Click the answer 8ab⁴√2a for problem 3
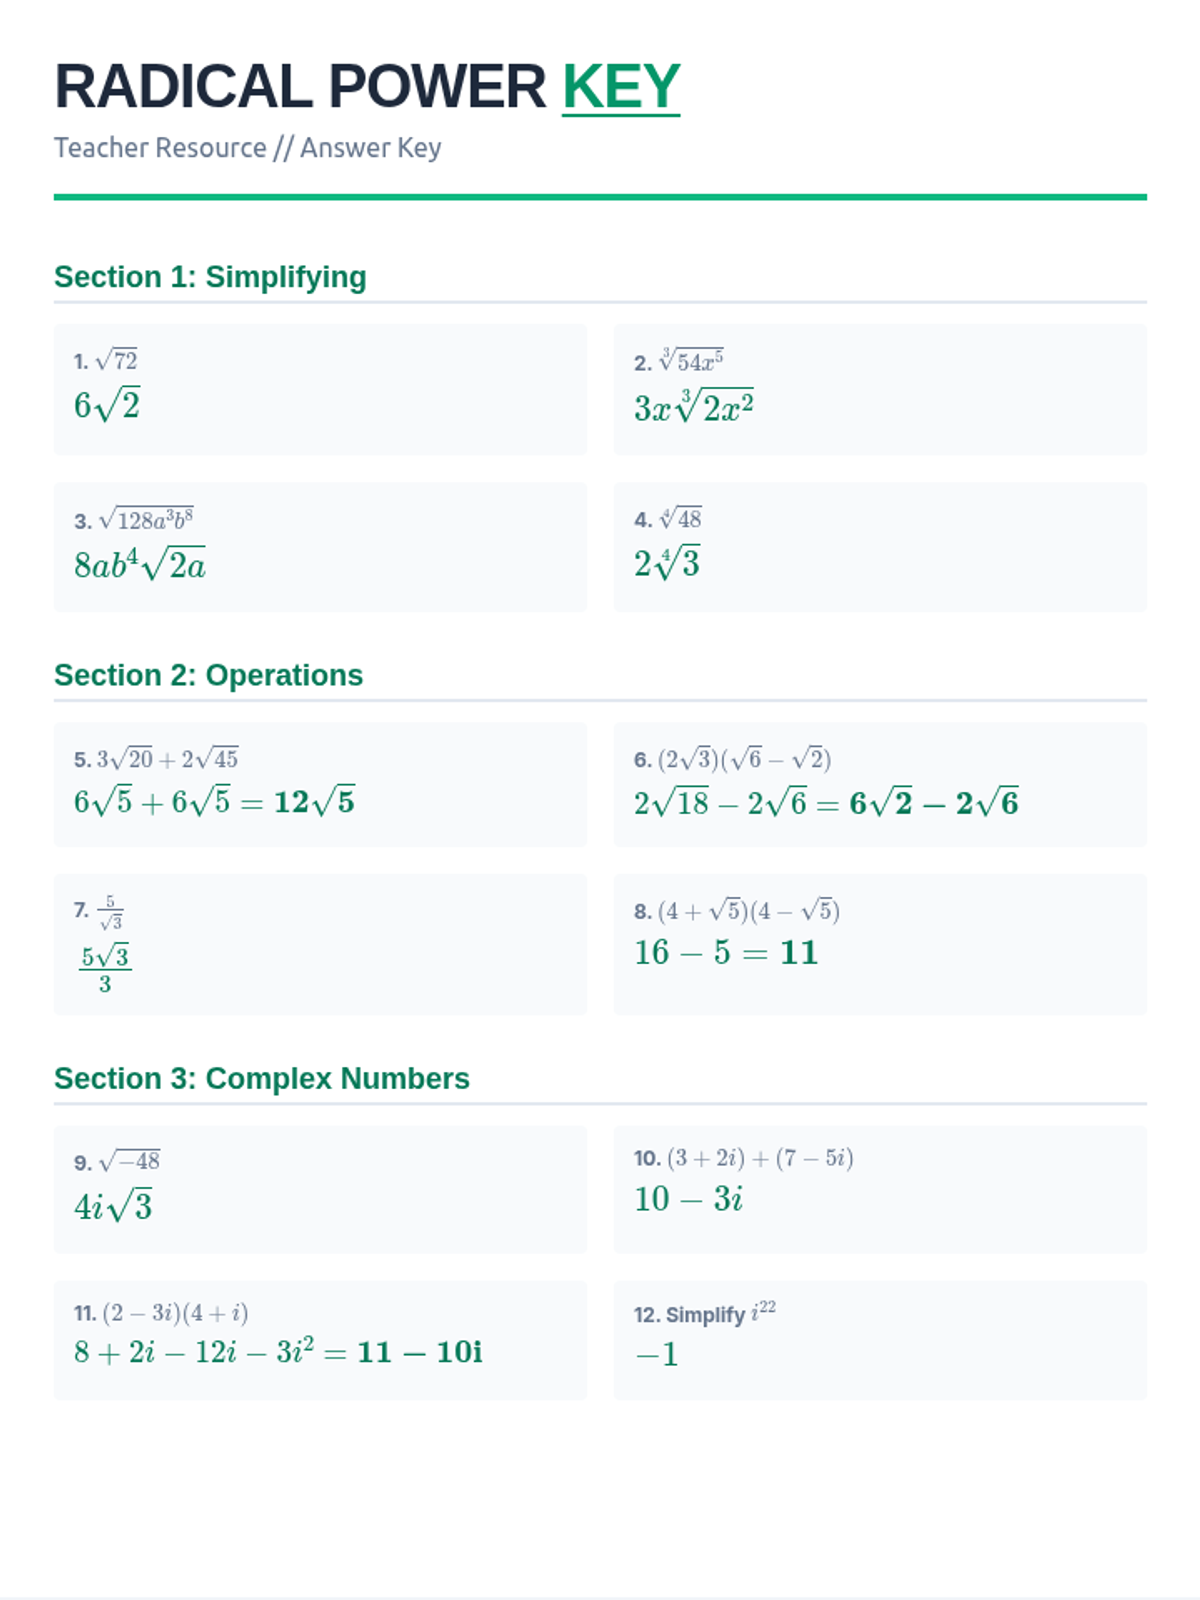Screen dimensions: 1200x1600 (x=140, y=565)
